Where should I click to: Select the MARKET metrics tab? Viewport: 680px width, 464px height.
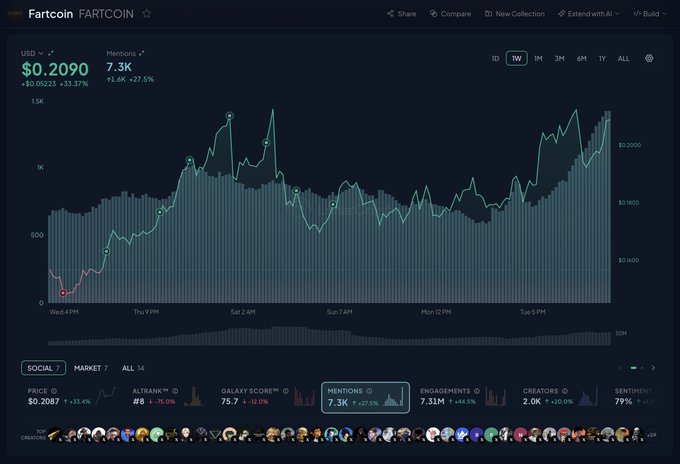[91, 368]
